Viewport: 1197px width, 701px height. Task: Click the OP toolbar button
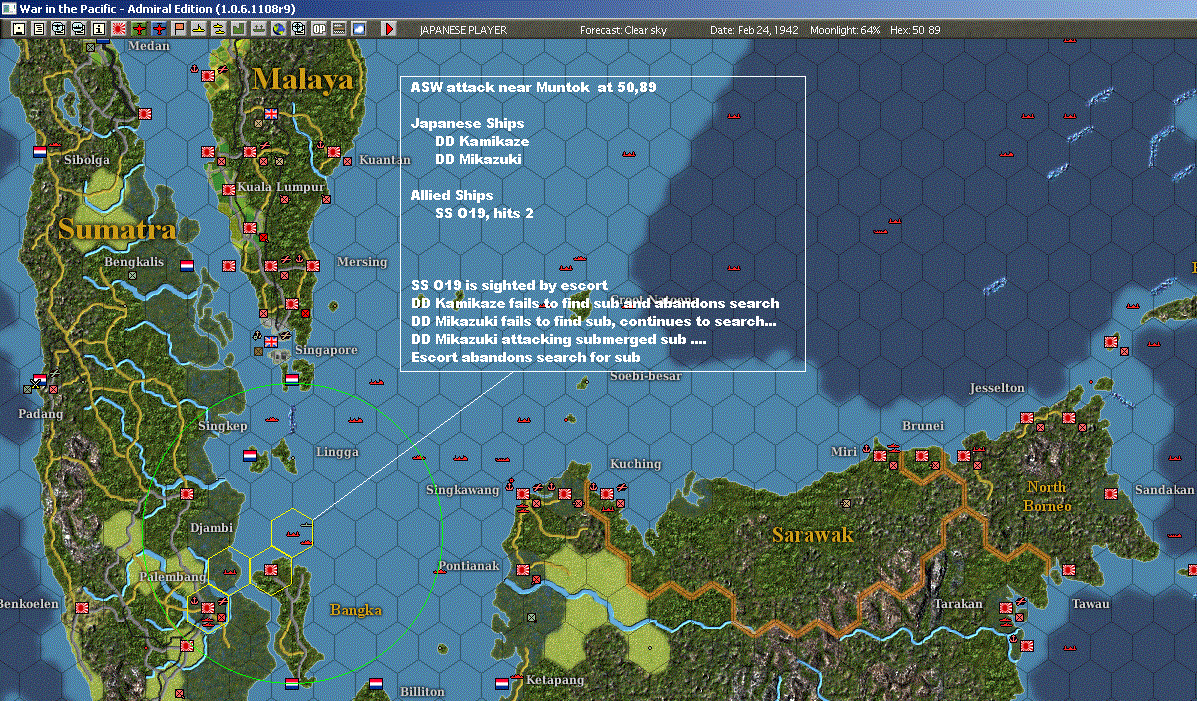click(x=318, y=29)
